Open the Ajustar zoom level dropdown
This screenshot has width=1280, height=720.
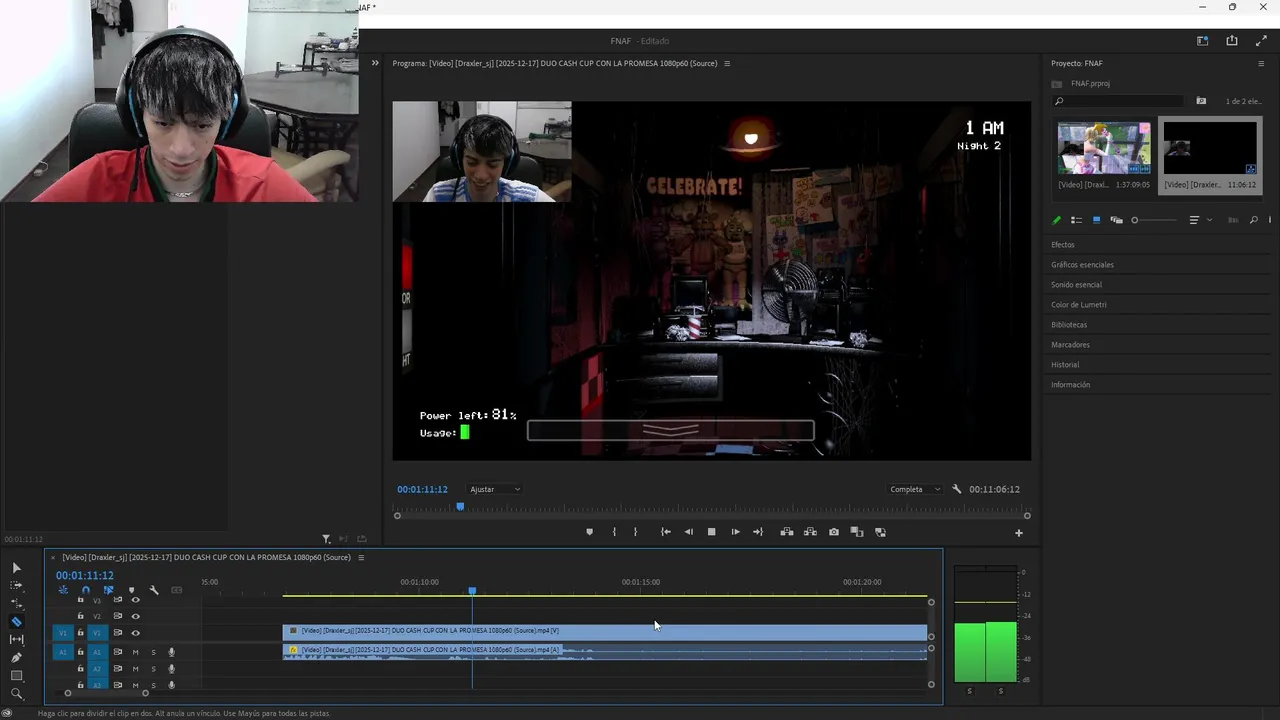[495, 489]
